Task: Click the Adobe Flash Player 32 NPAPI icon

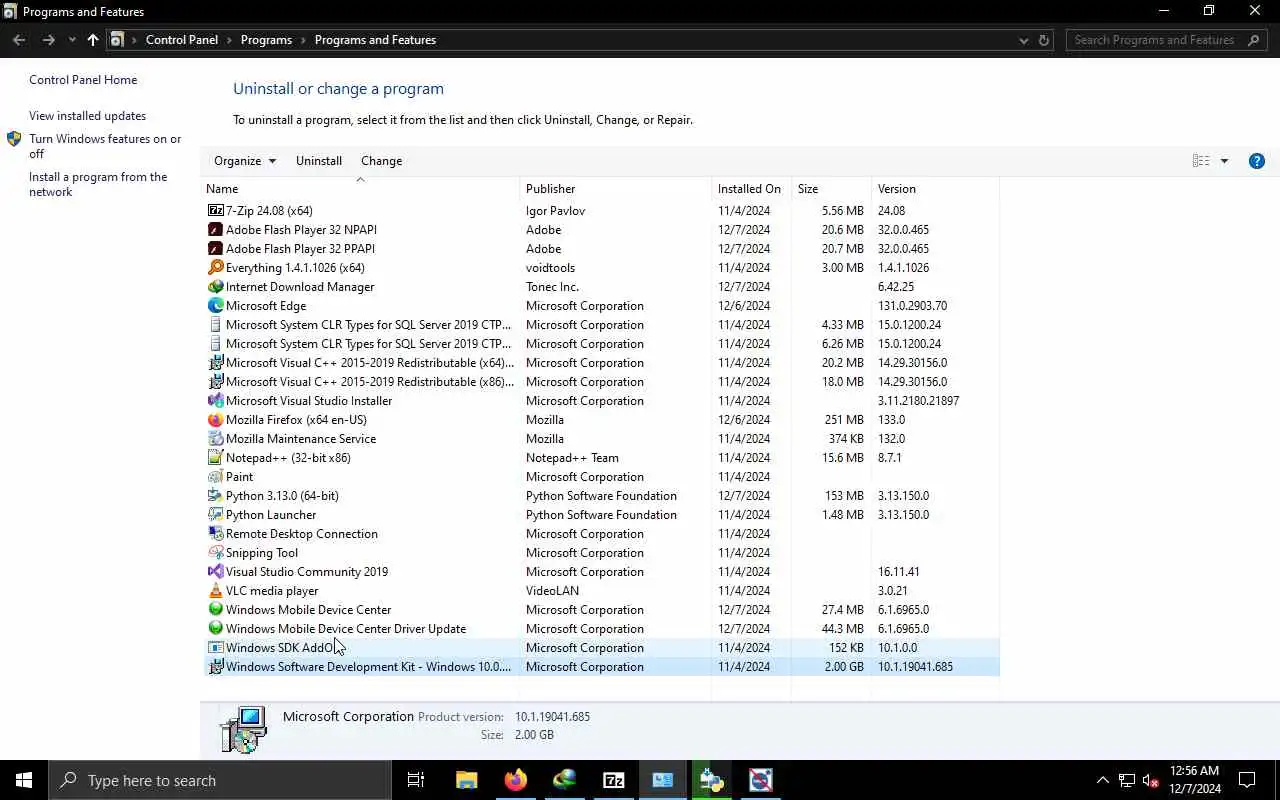Action: (215, 230)
